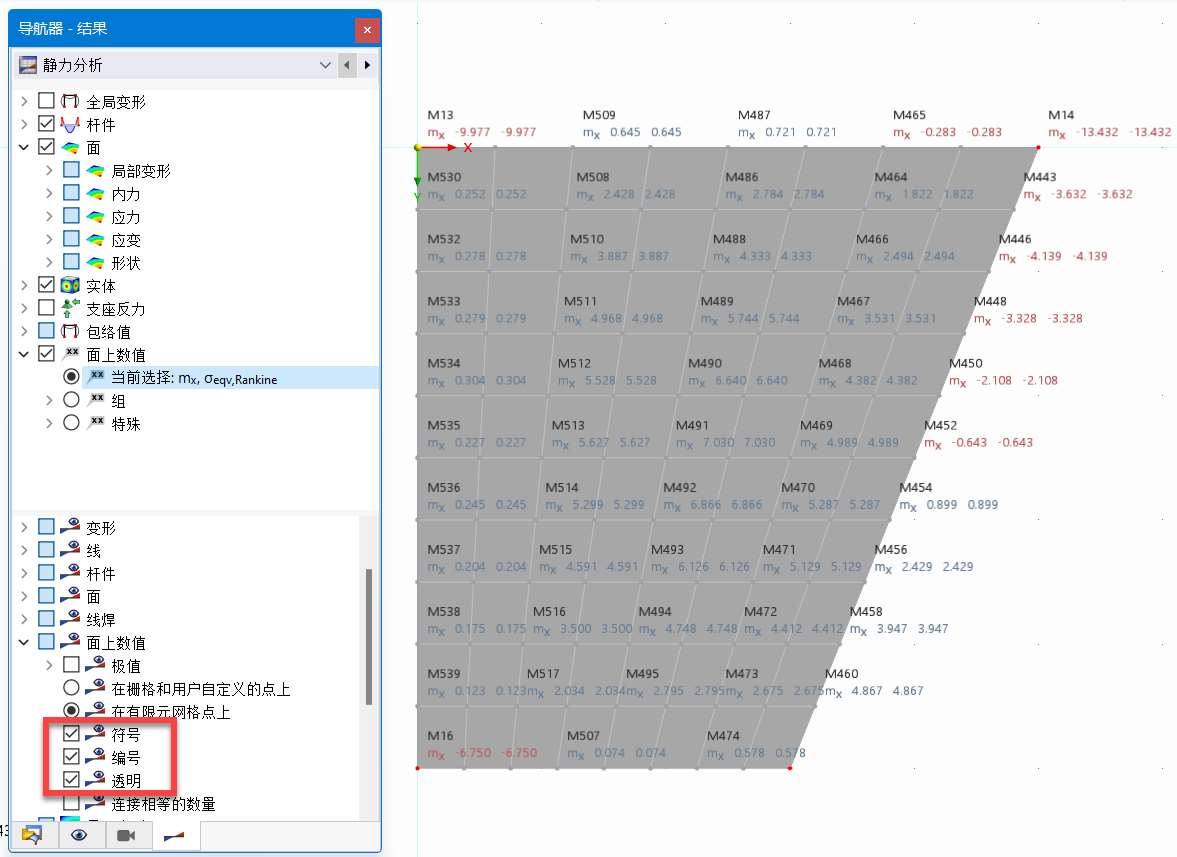Uncheck the 符号 symbols checkbox

pyautogui.click(x=71, y=733)
